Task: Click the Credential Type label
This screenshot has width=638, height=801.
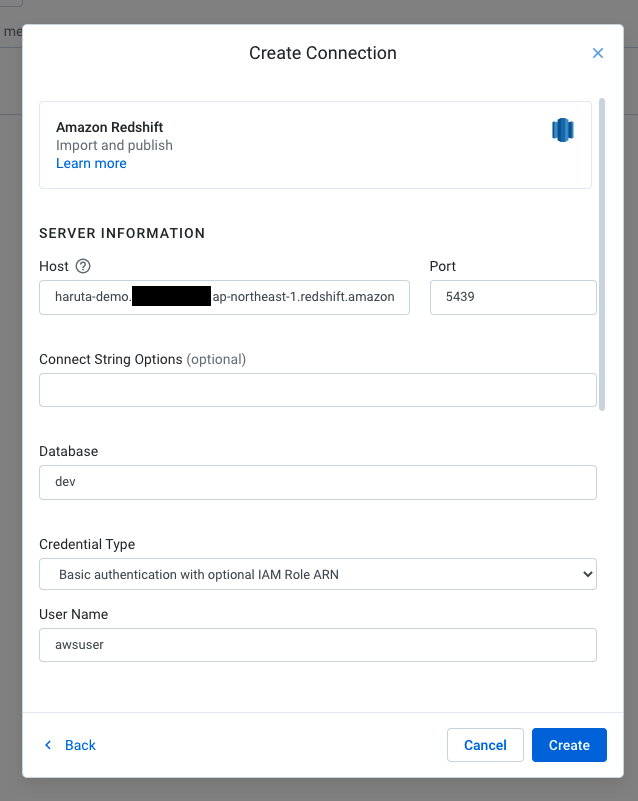Action: pyautogui.click(x=87, y=545)
